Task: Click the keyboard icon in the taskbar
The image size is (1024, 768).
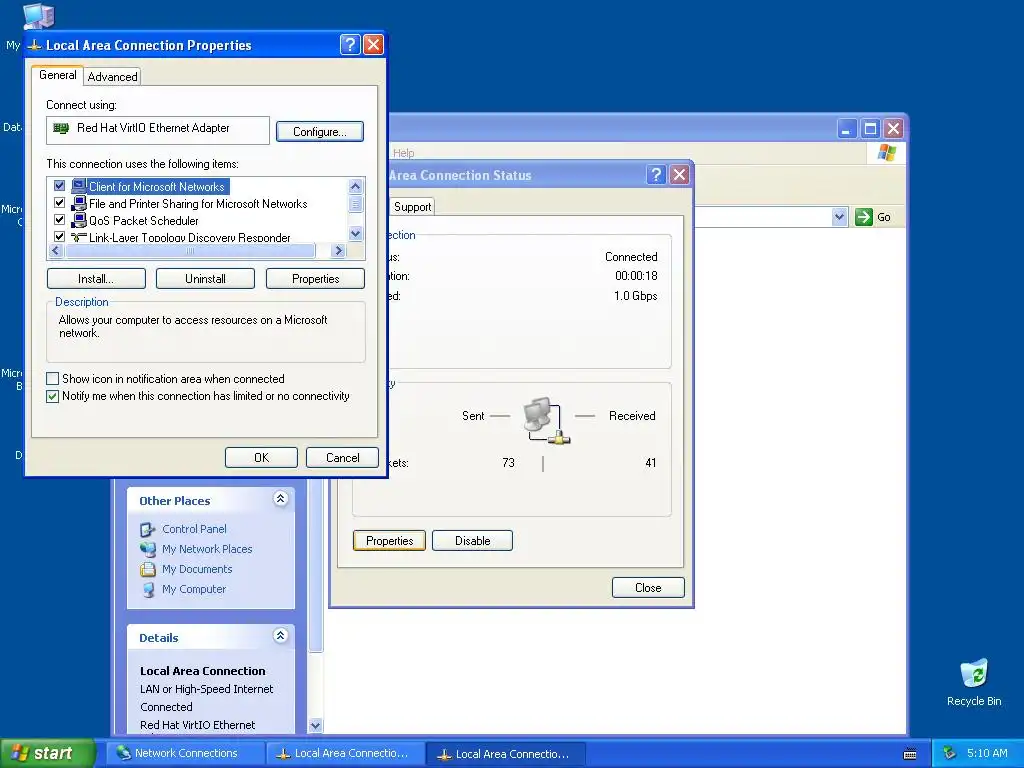Action: tap(910, 754)
